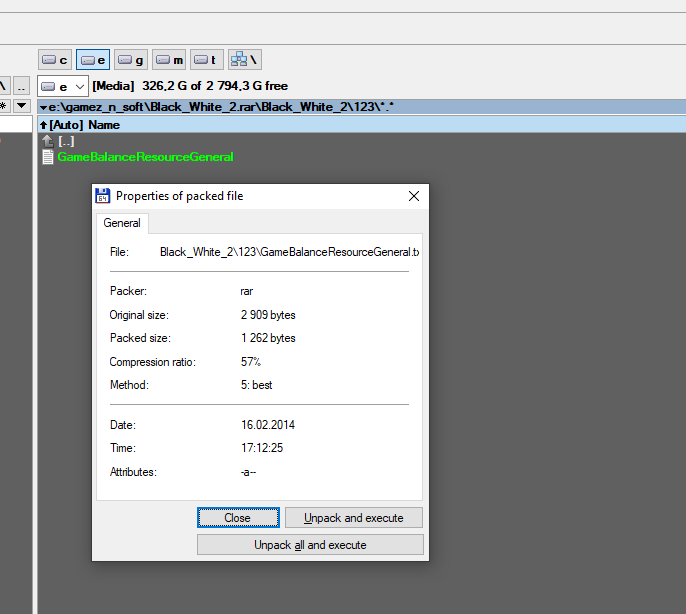Open the drive selection dropdown
The width and height of the screenshot is (686, 614).
pyautogui.click(x=63, y=87)
